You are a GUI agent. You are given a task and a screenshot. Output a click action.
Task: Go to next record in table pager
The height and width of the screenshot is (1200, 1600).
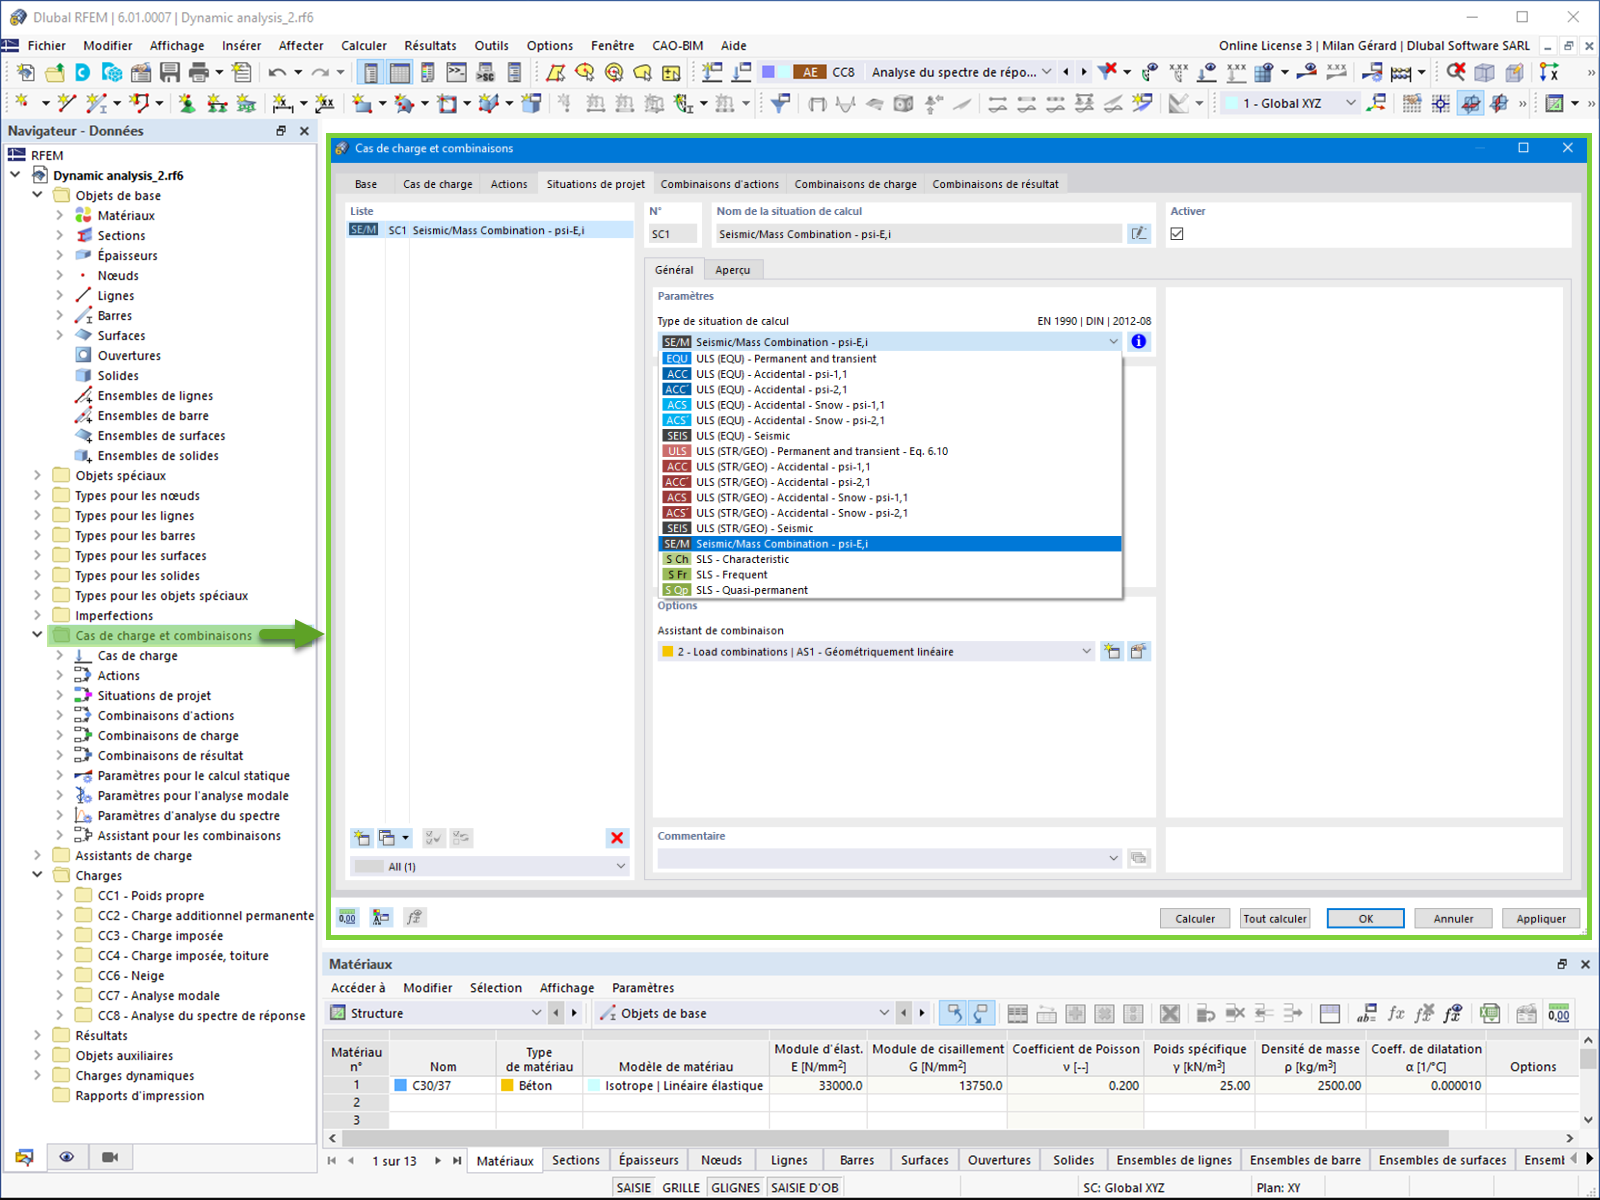tap(438, 1161)
